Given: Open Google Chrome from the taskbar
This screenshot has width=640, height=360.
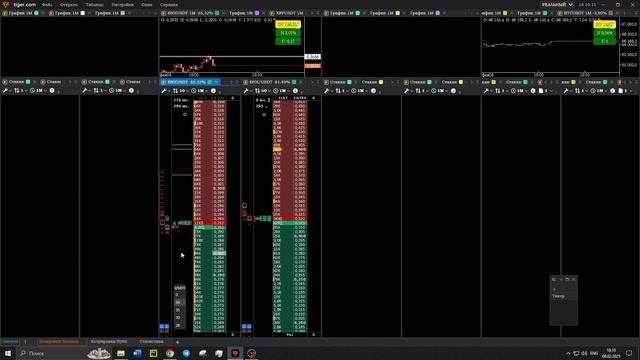Looking at the screenshot, I should pos(170,353).
